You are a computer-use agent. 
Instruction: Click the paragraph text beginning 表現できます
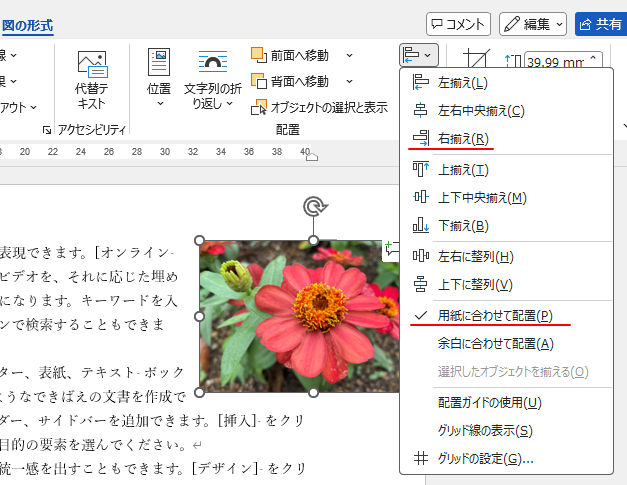pos(87,252)
